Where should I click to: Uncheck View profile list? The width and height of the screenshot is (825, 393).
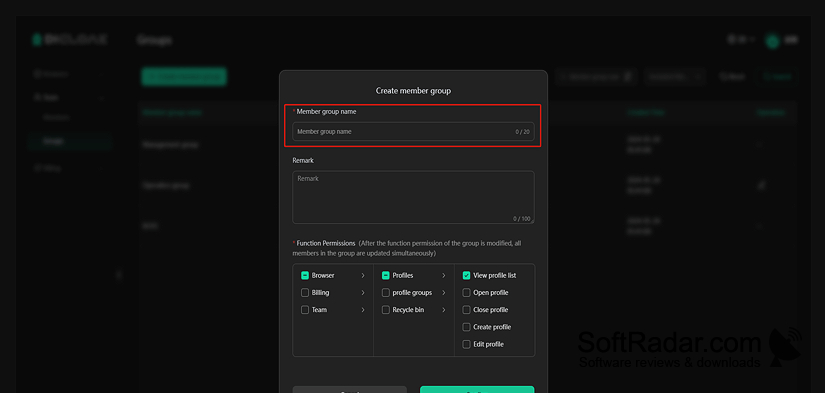click(x=466, y=275)
